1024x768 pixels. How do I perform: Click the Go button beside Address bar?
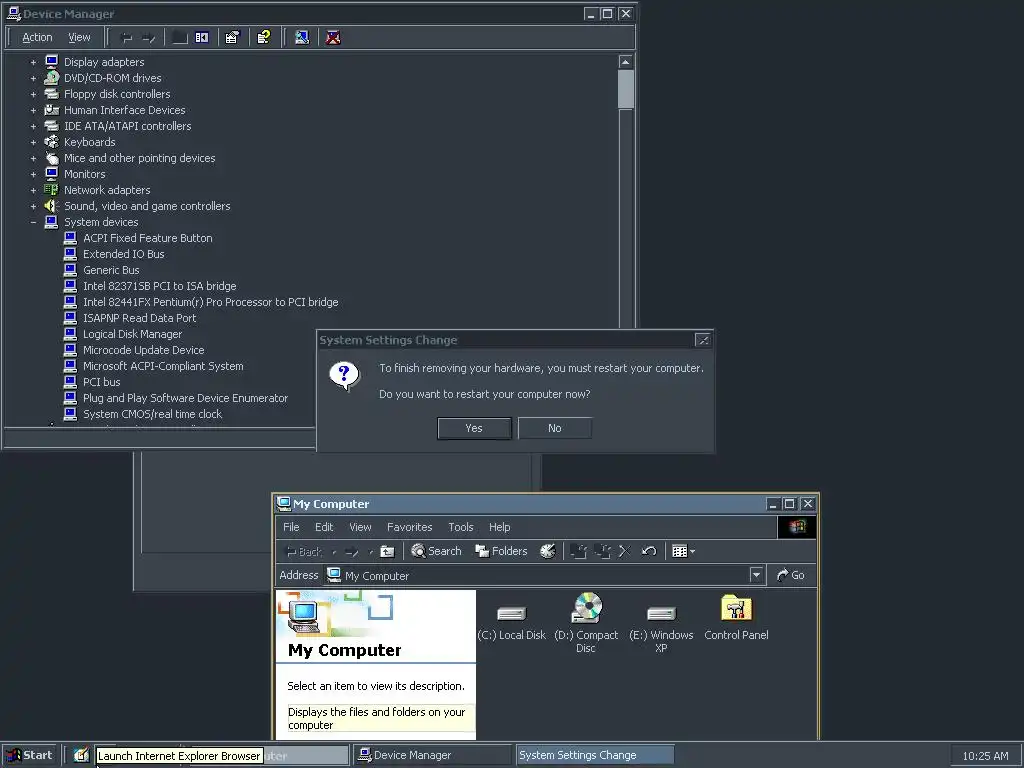(790, 575)
